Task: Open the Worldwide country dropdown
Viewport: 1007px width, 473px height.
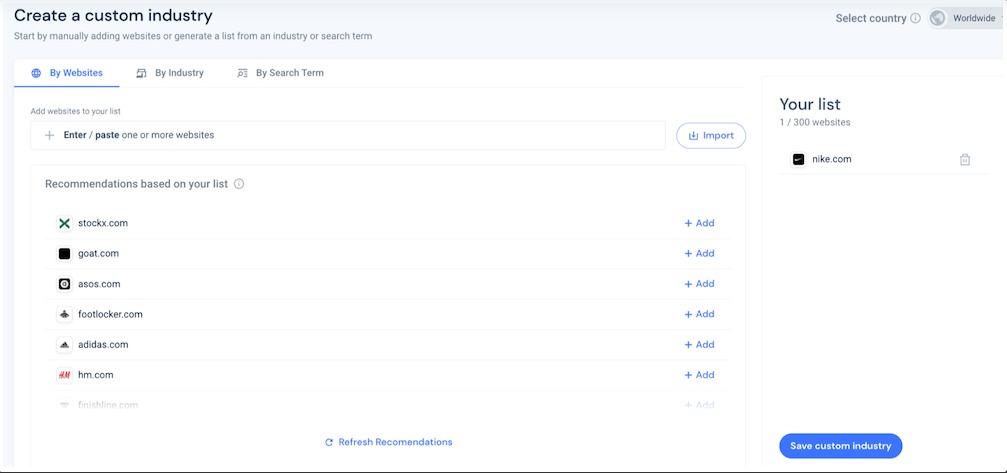Action: click(965, 18)
